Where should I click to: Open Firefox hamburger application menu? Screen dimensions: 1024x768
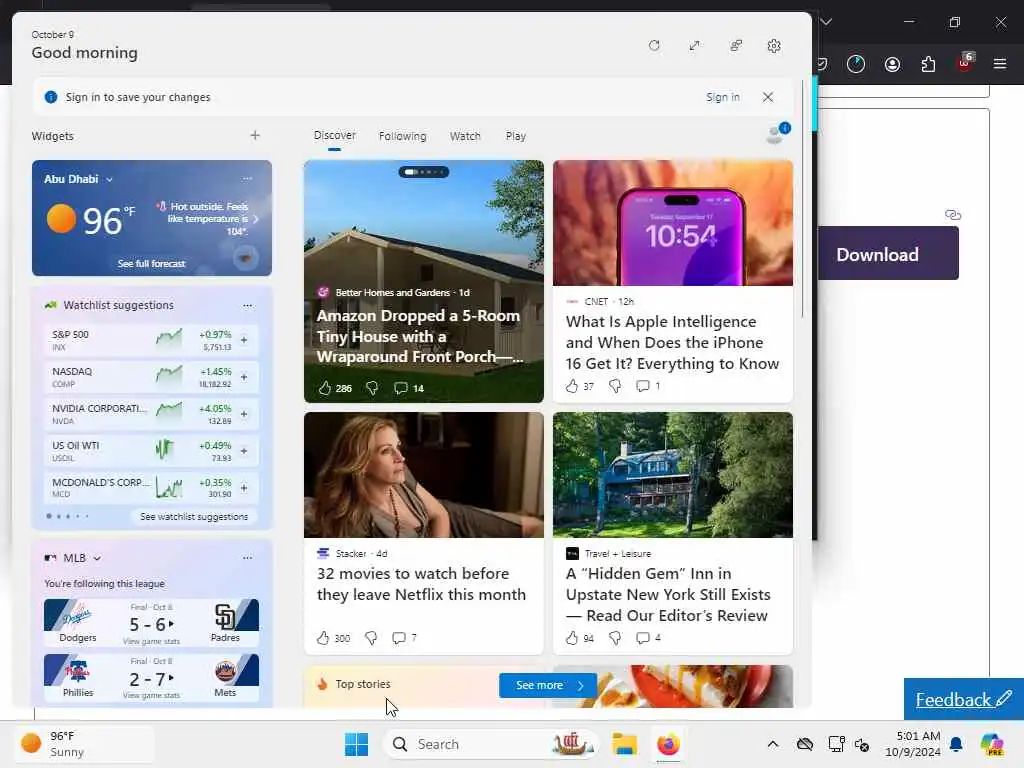pos(1000,64)
